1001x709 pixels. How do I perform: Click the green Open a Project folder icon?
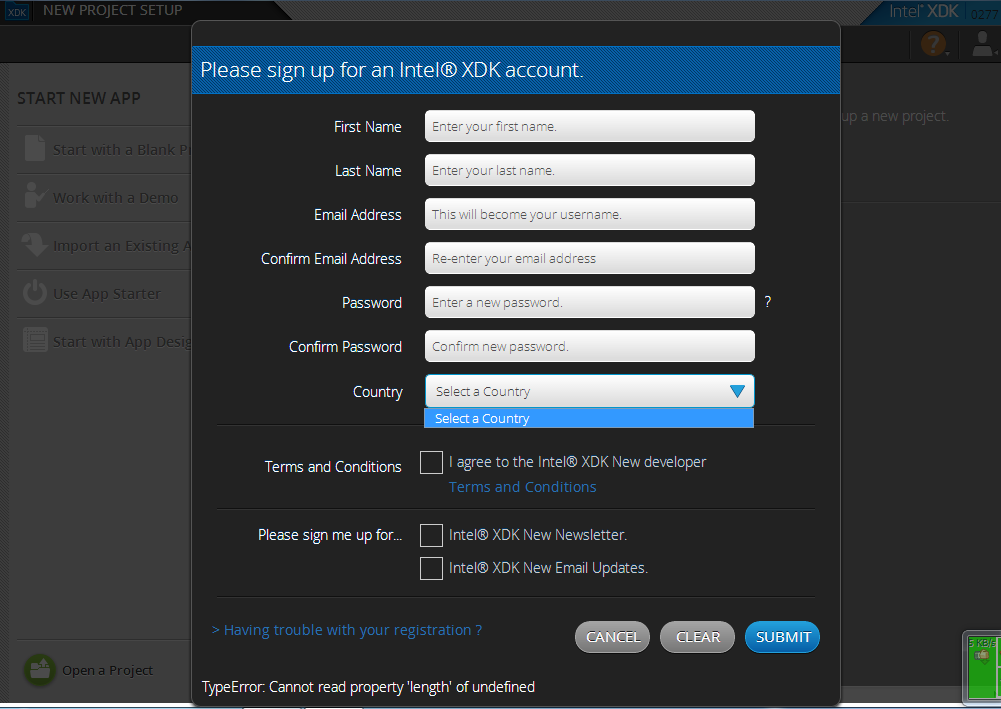pos(40,670)
